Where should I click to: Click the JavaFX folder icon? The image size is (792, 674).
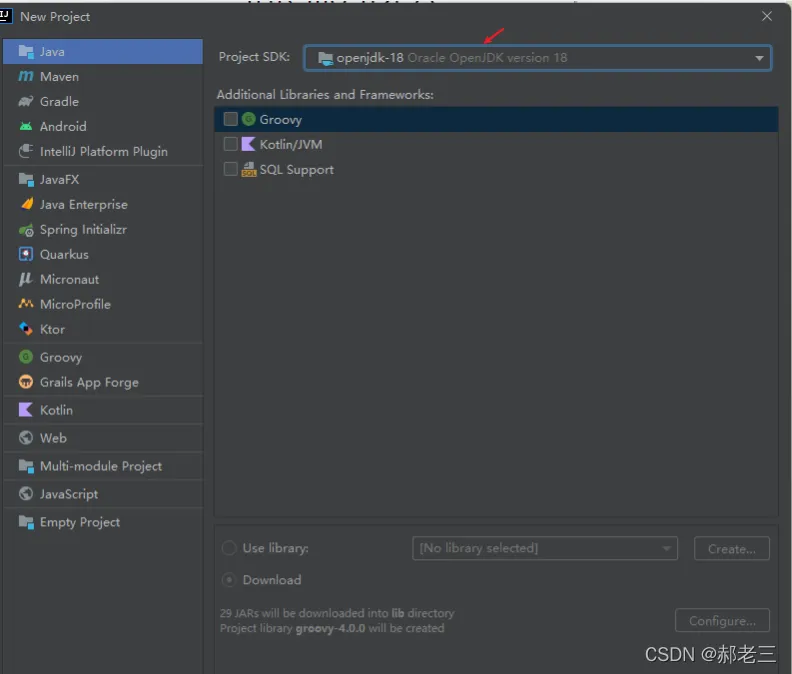point(26,179)
